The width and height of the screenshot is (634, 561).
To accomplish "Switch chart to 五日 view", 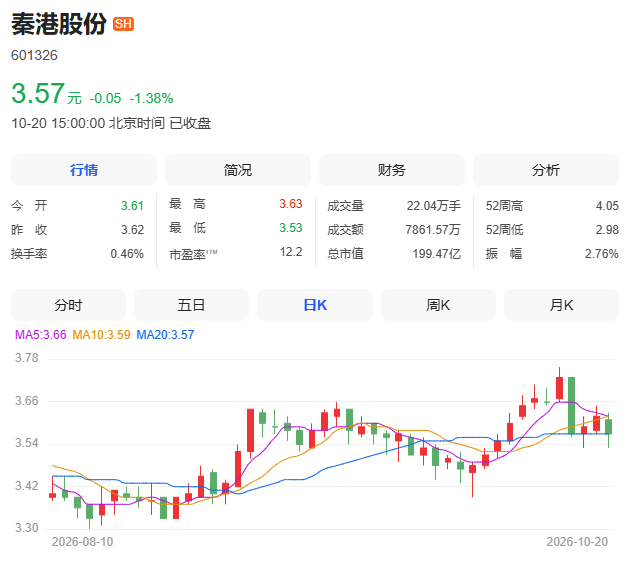I will tap(191, 305).
